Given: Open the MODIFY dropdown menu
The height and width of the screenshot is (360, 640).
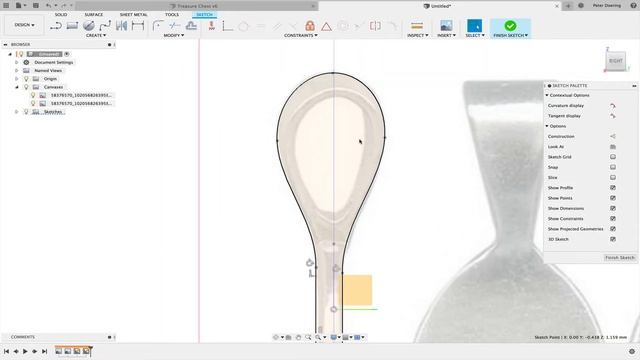Looking at the screenshot, I should coord(174,36).
